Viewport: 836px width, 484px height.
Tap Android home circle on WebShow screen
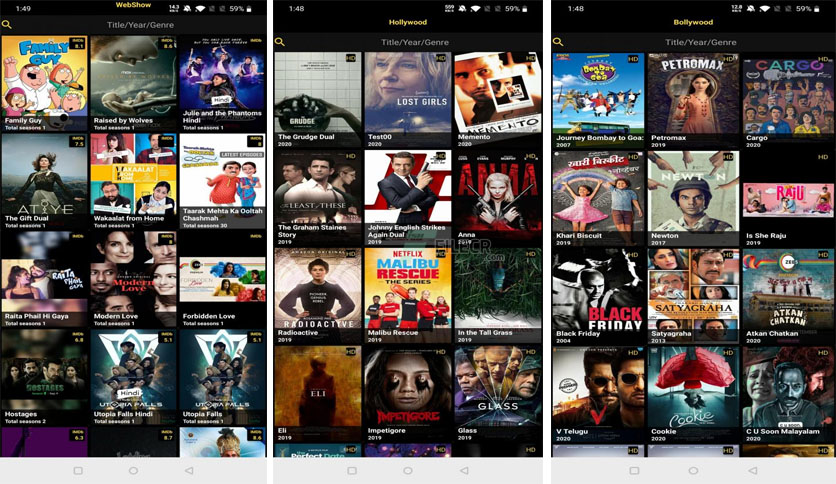coord(133,471)
